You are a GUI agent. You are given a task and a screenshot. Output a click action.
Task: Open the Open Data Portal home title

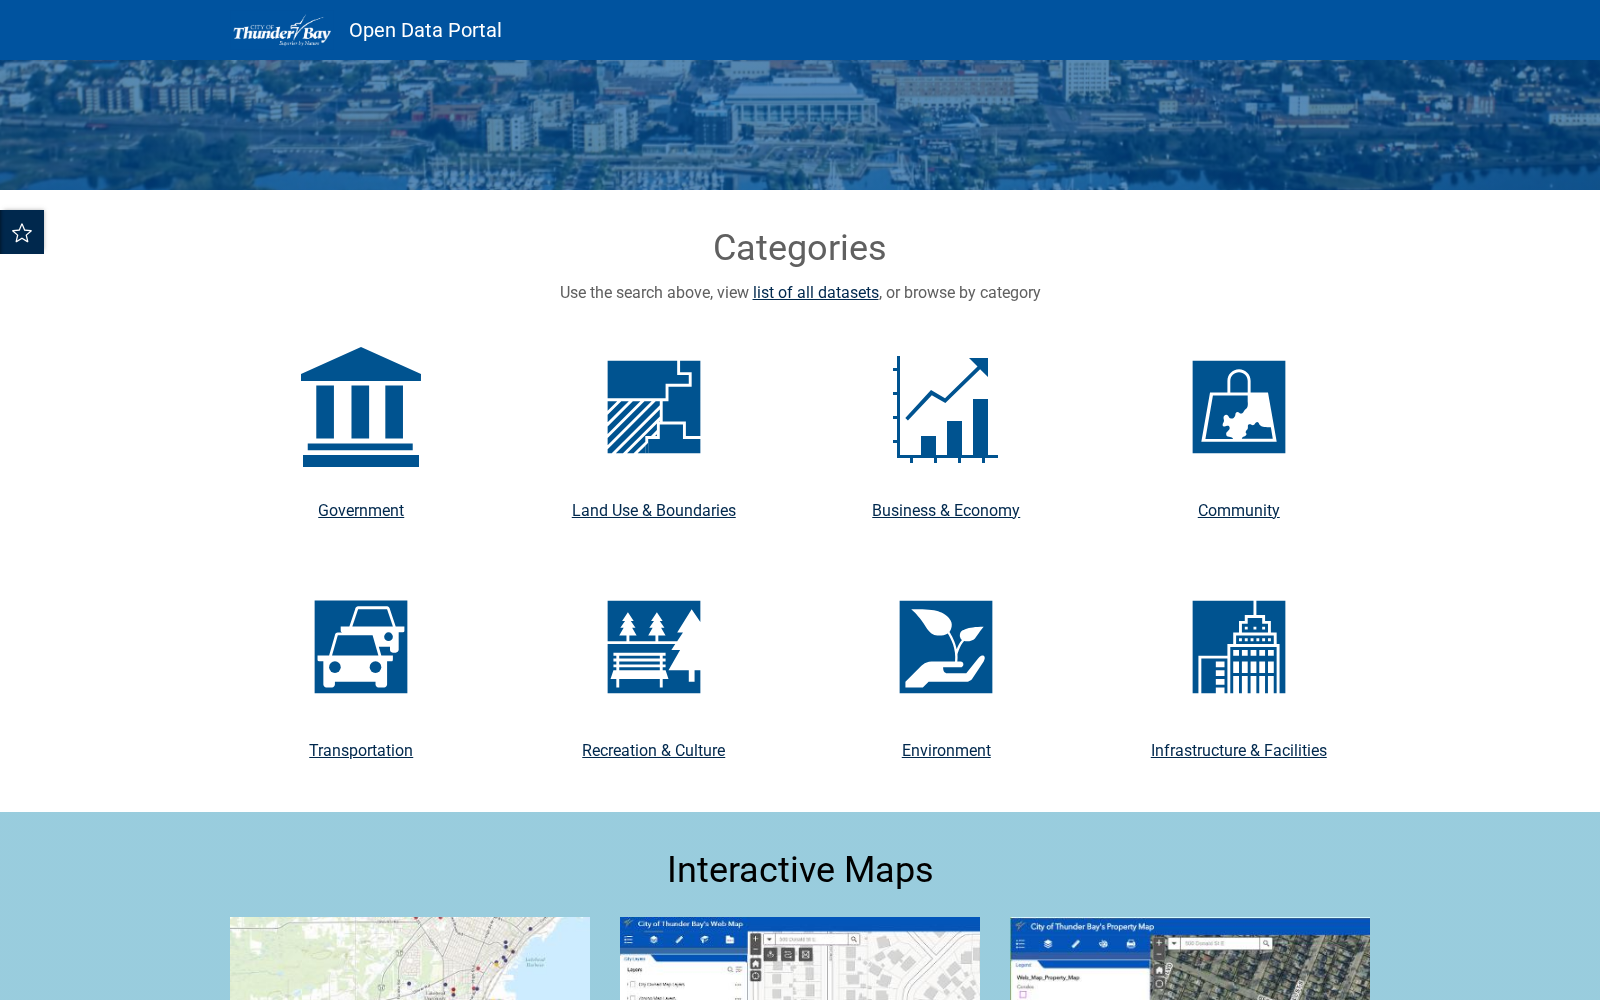pyautogui.click(x=425, y=30)
